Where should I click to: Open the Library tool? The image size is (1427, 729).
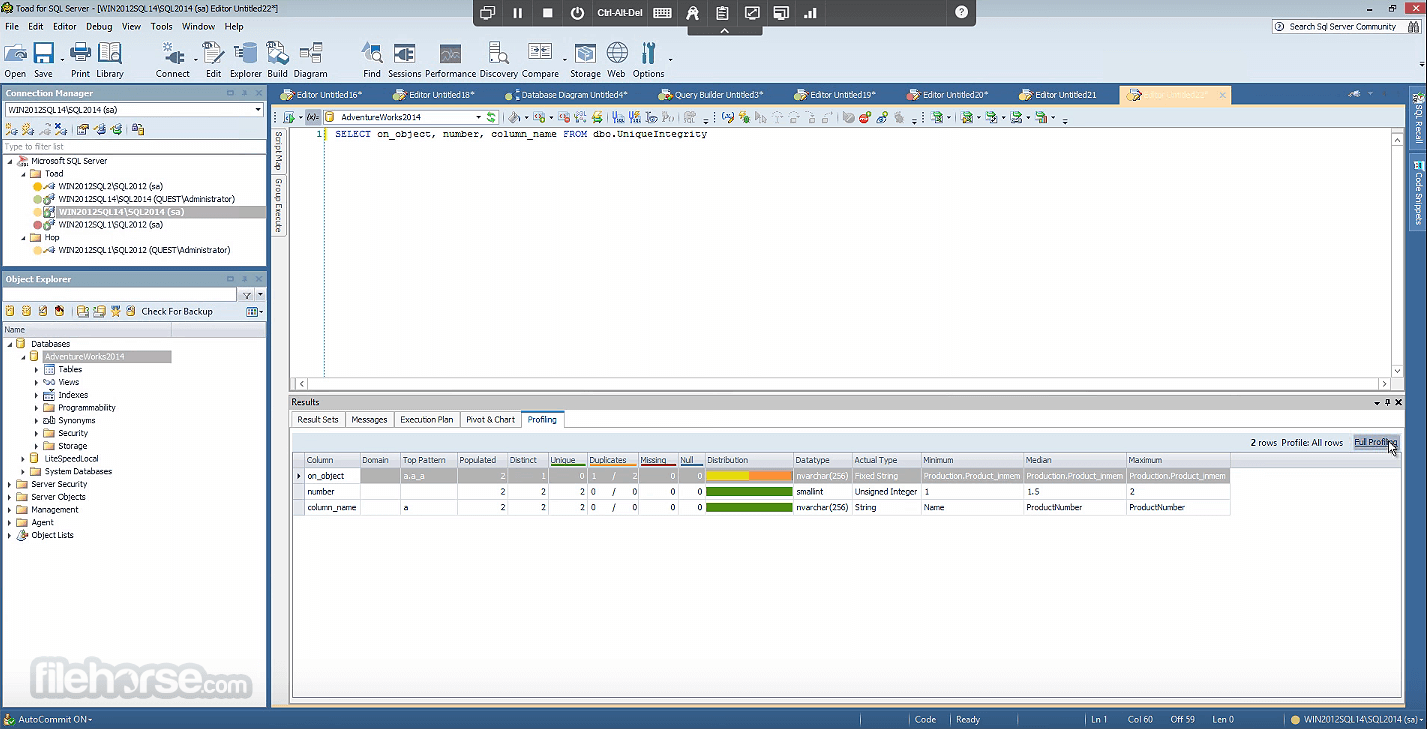[110, 60]
